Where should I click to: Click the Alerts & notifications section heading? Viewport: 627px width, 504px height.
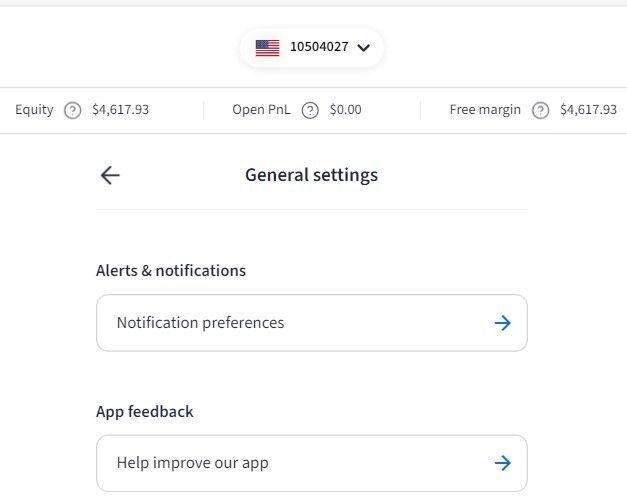coord(171,271)
